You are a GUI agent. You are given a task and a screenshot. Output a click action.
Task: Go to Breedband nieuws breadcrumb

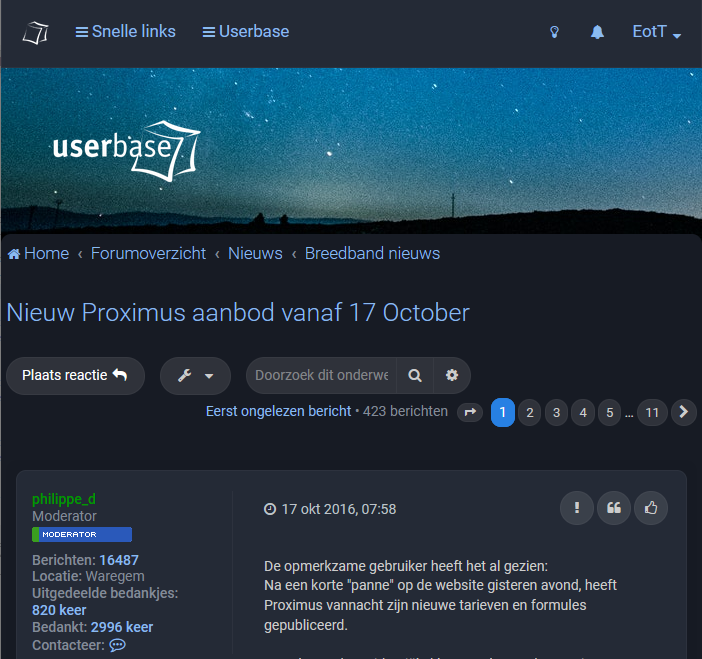point(372,253)
